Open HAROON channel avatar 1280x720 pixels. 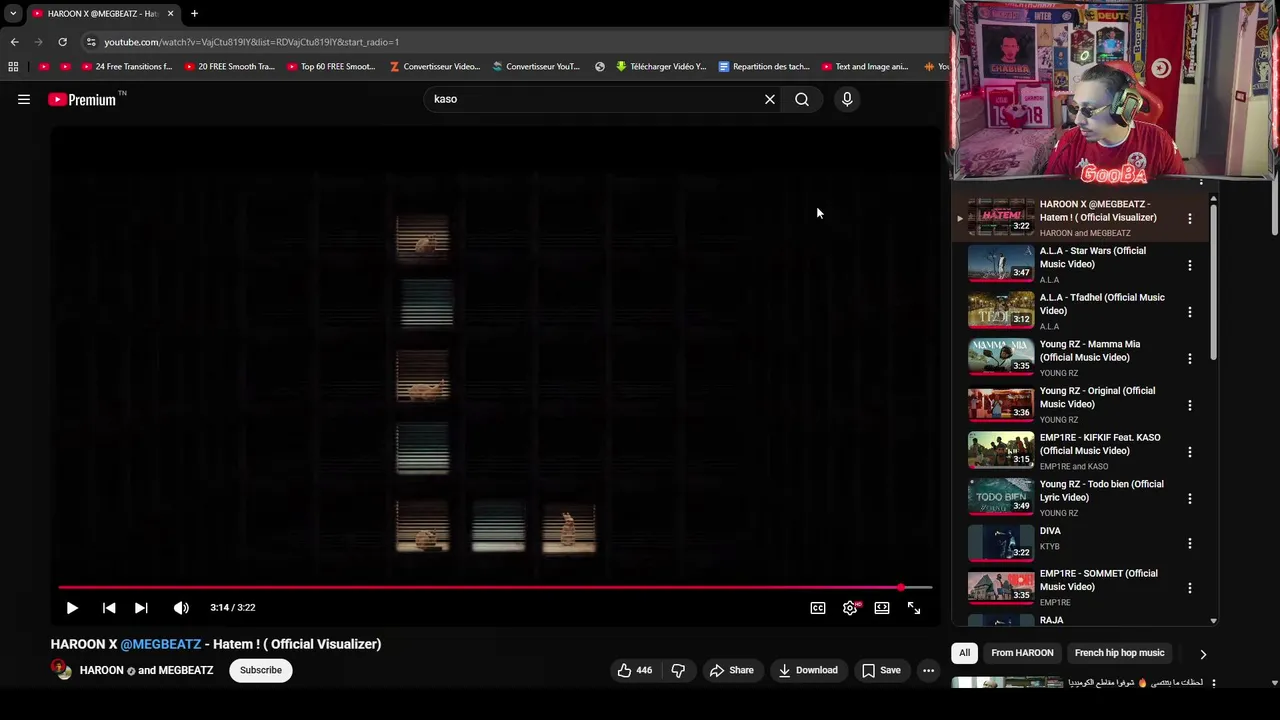click(x=62, y=670)
